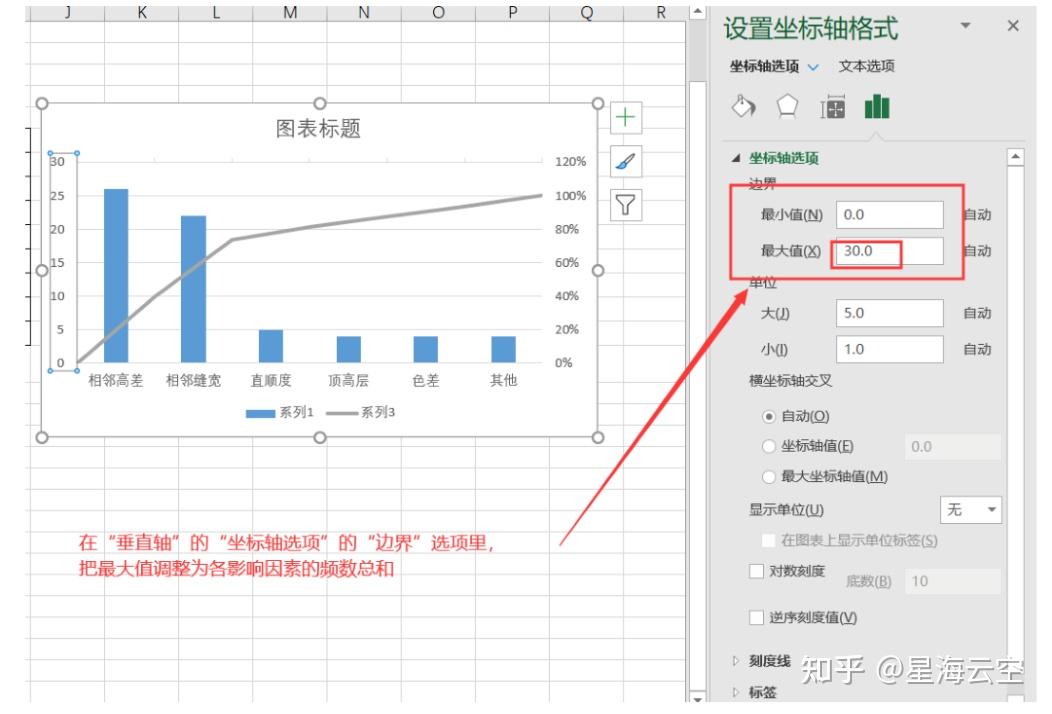Open Axis Options bar chart icon

tap(877, 107)
